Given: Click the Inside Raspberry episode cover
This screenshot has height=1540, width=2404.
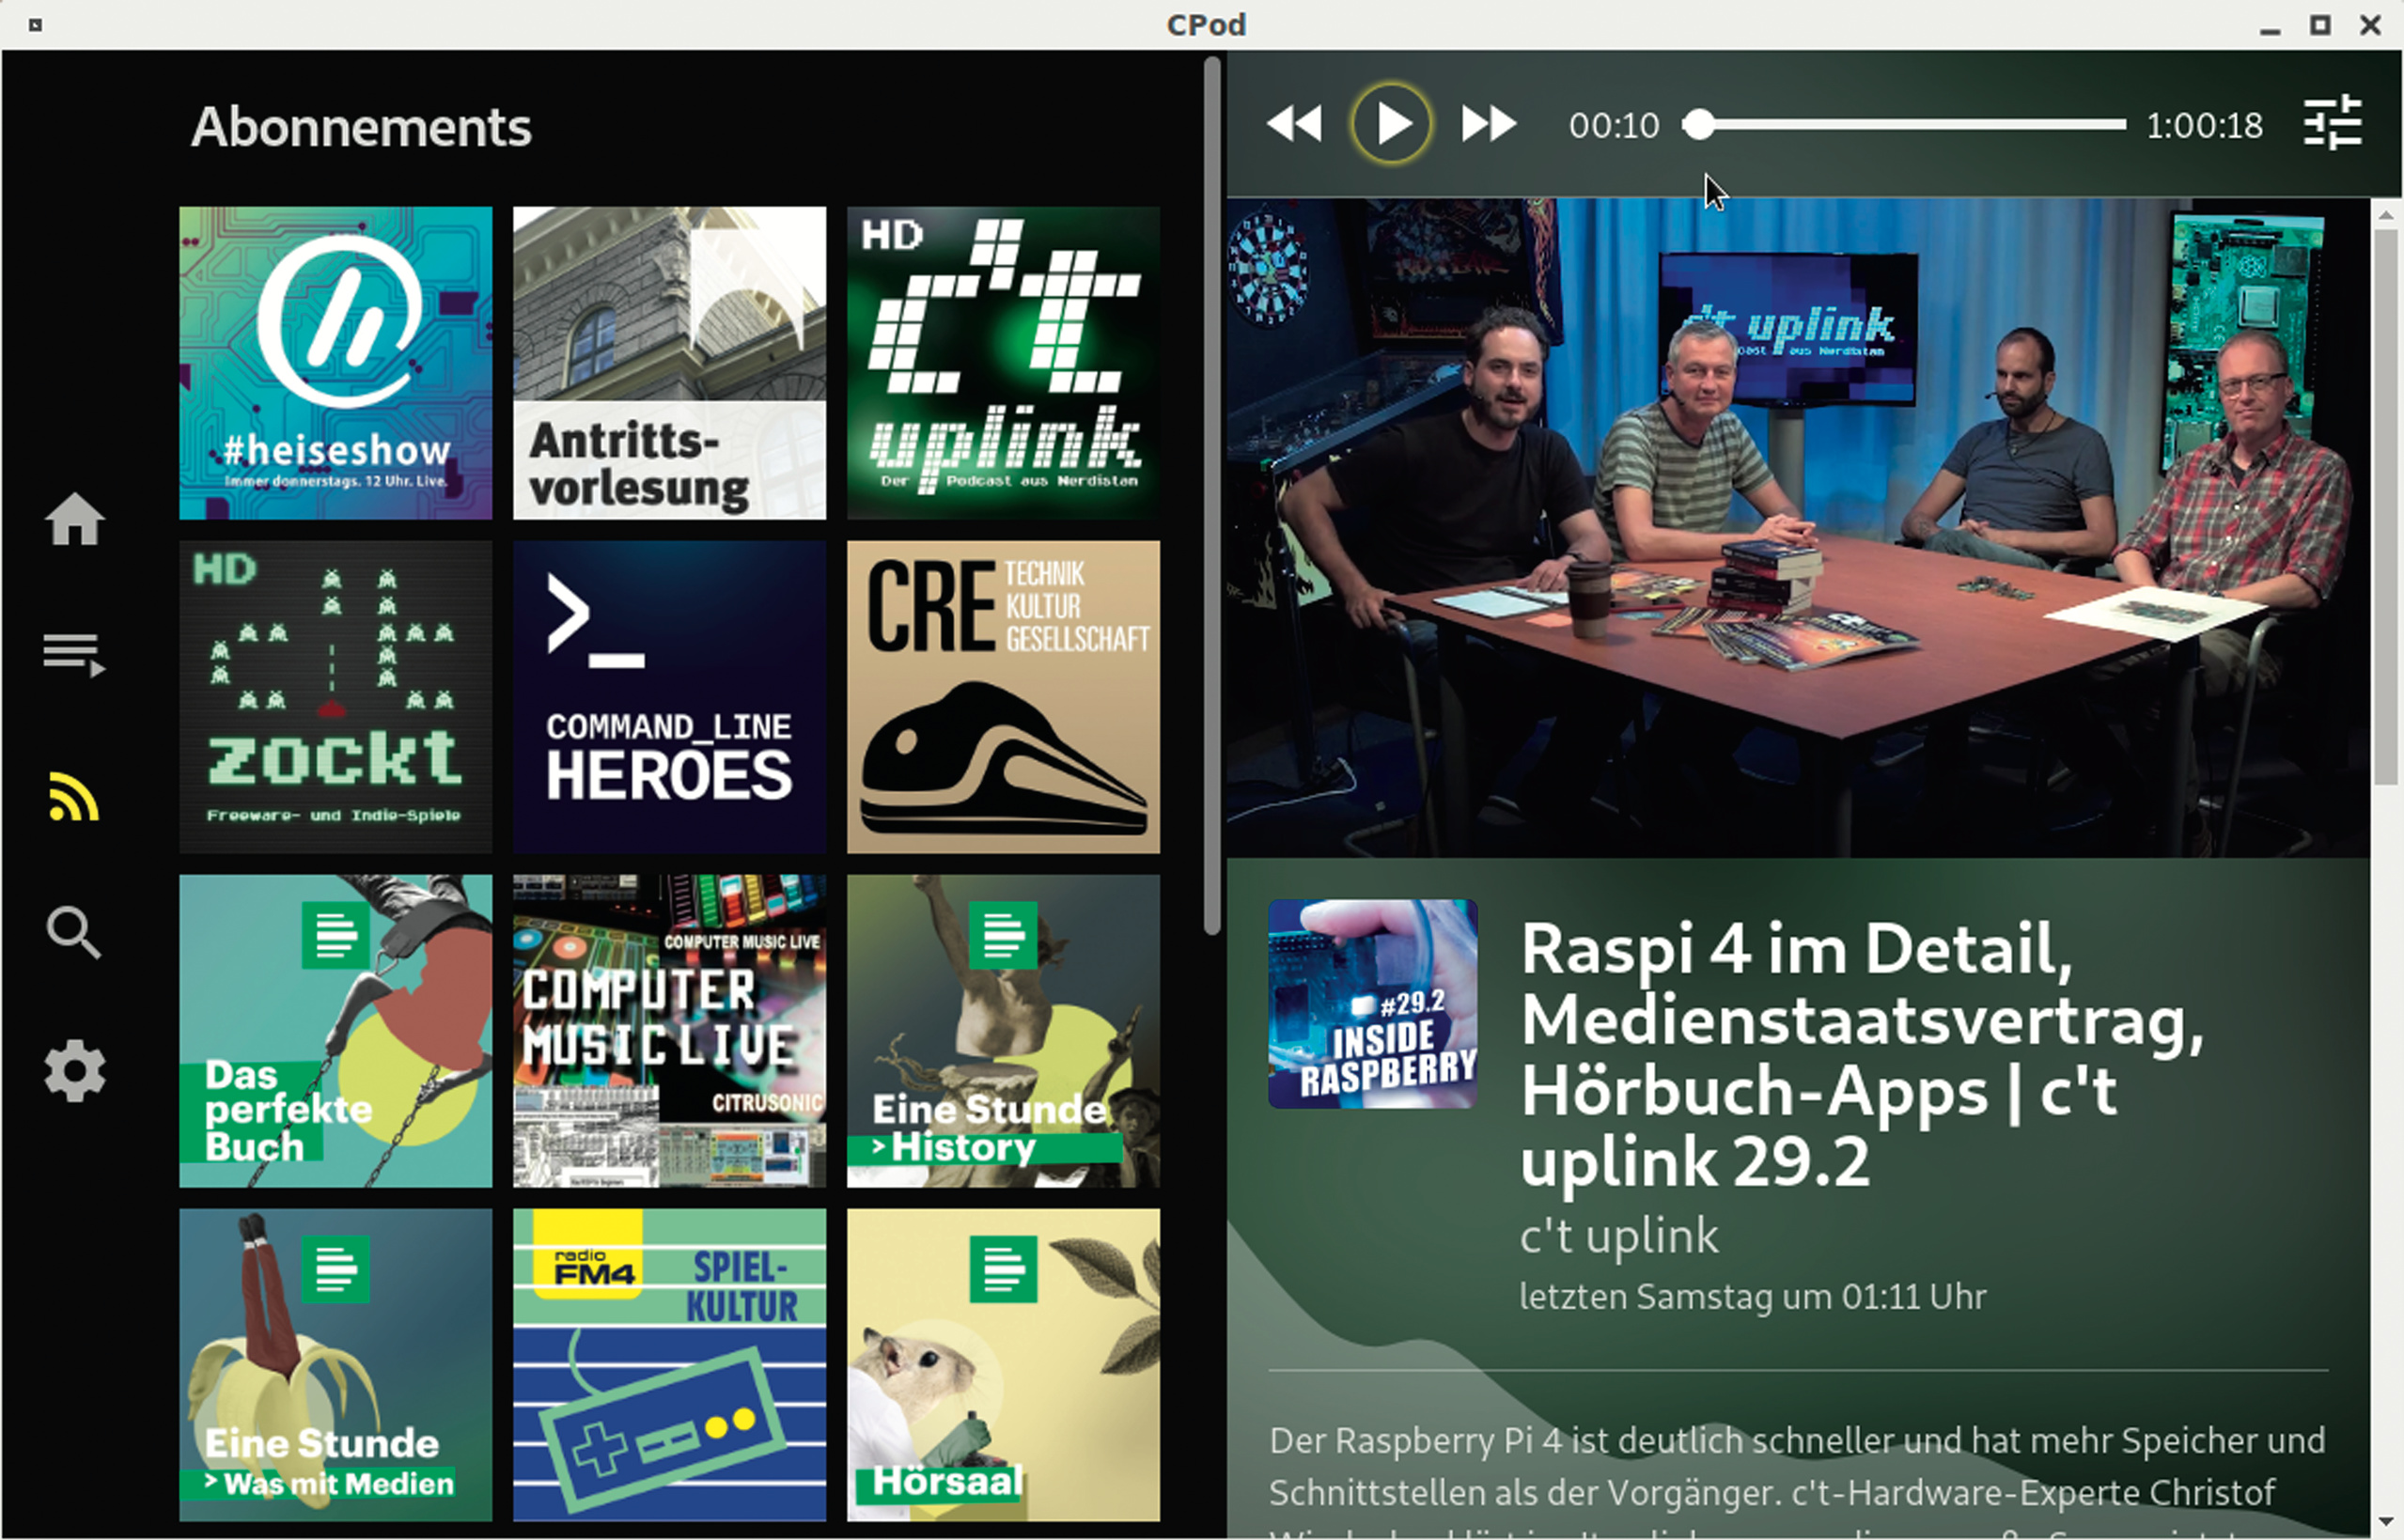Looking at the screenshot, I should (1372, 1004).
